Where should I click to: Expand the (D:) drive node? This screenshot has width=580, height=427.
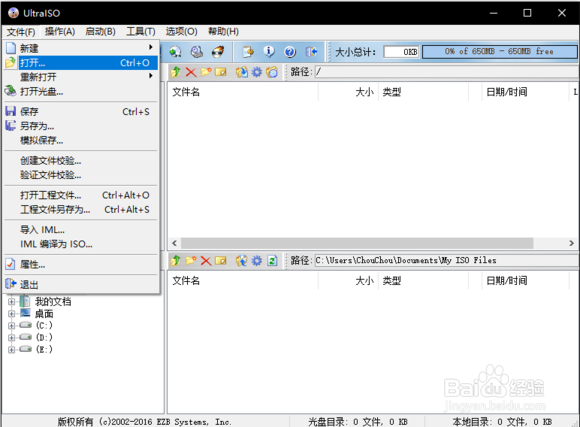(x=11, y=337)
